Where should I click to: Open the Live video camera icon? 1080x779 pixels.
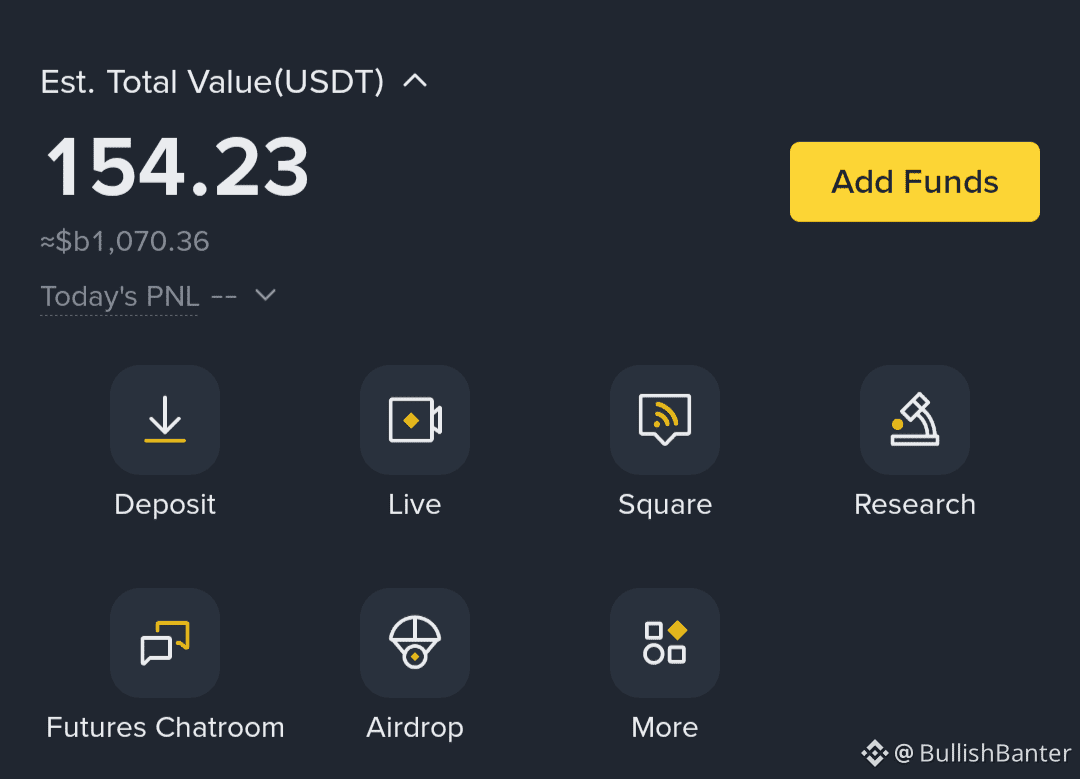tap(415, 419)
